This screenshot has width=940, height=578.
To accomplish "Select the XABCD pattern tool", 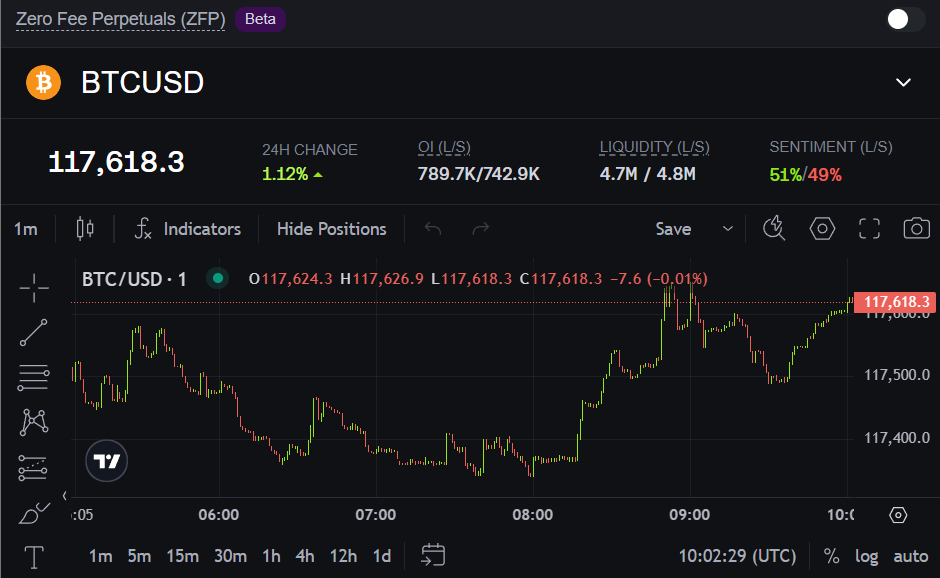I will coord(34,422).
